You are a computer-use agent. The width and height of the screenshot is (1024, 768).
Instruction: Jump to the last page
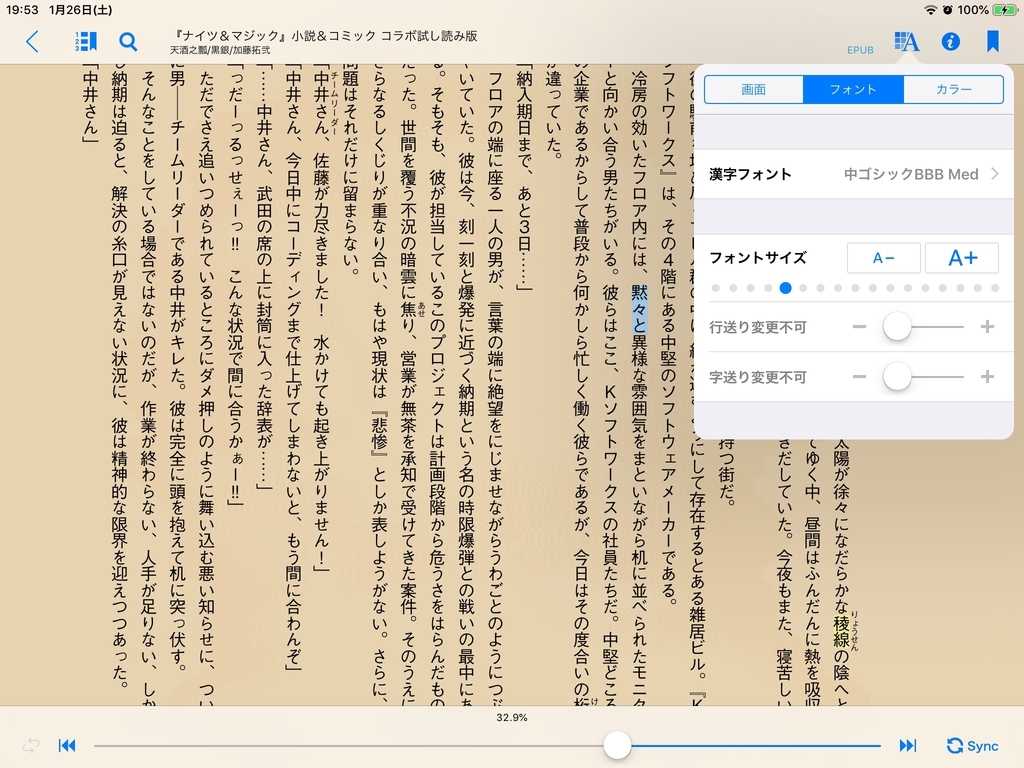point(908,745)
